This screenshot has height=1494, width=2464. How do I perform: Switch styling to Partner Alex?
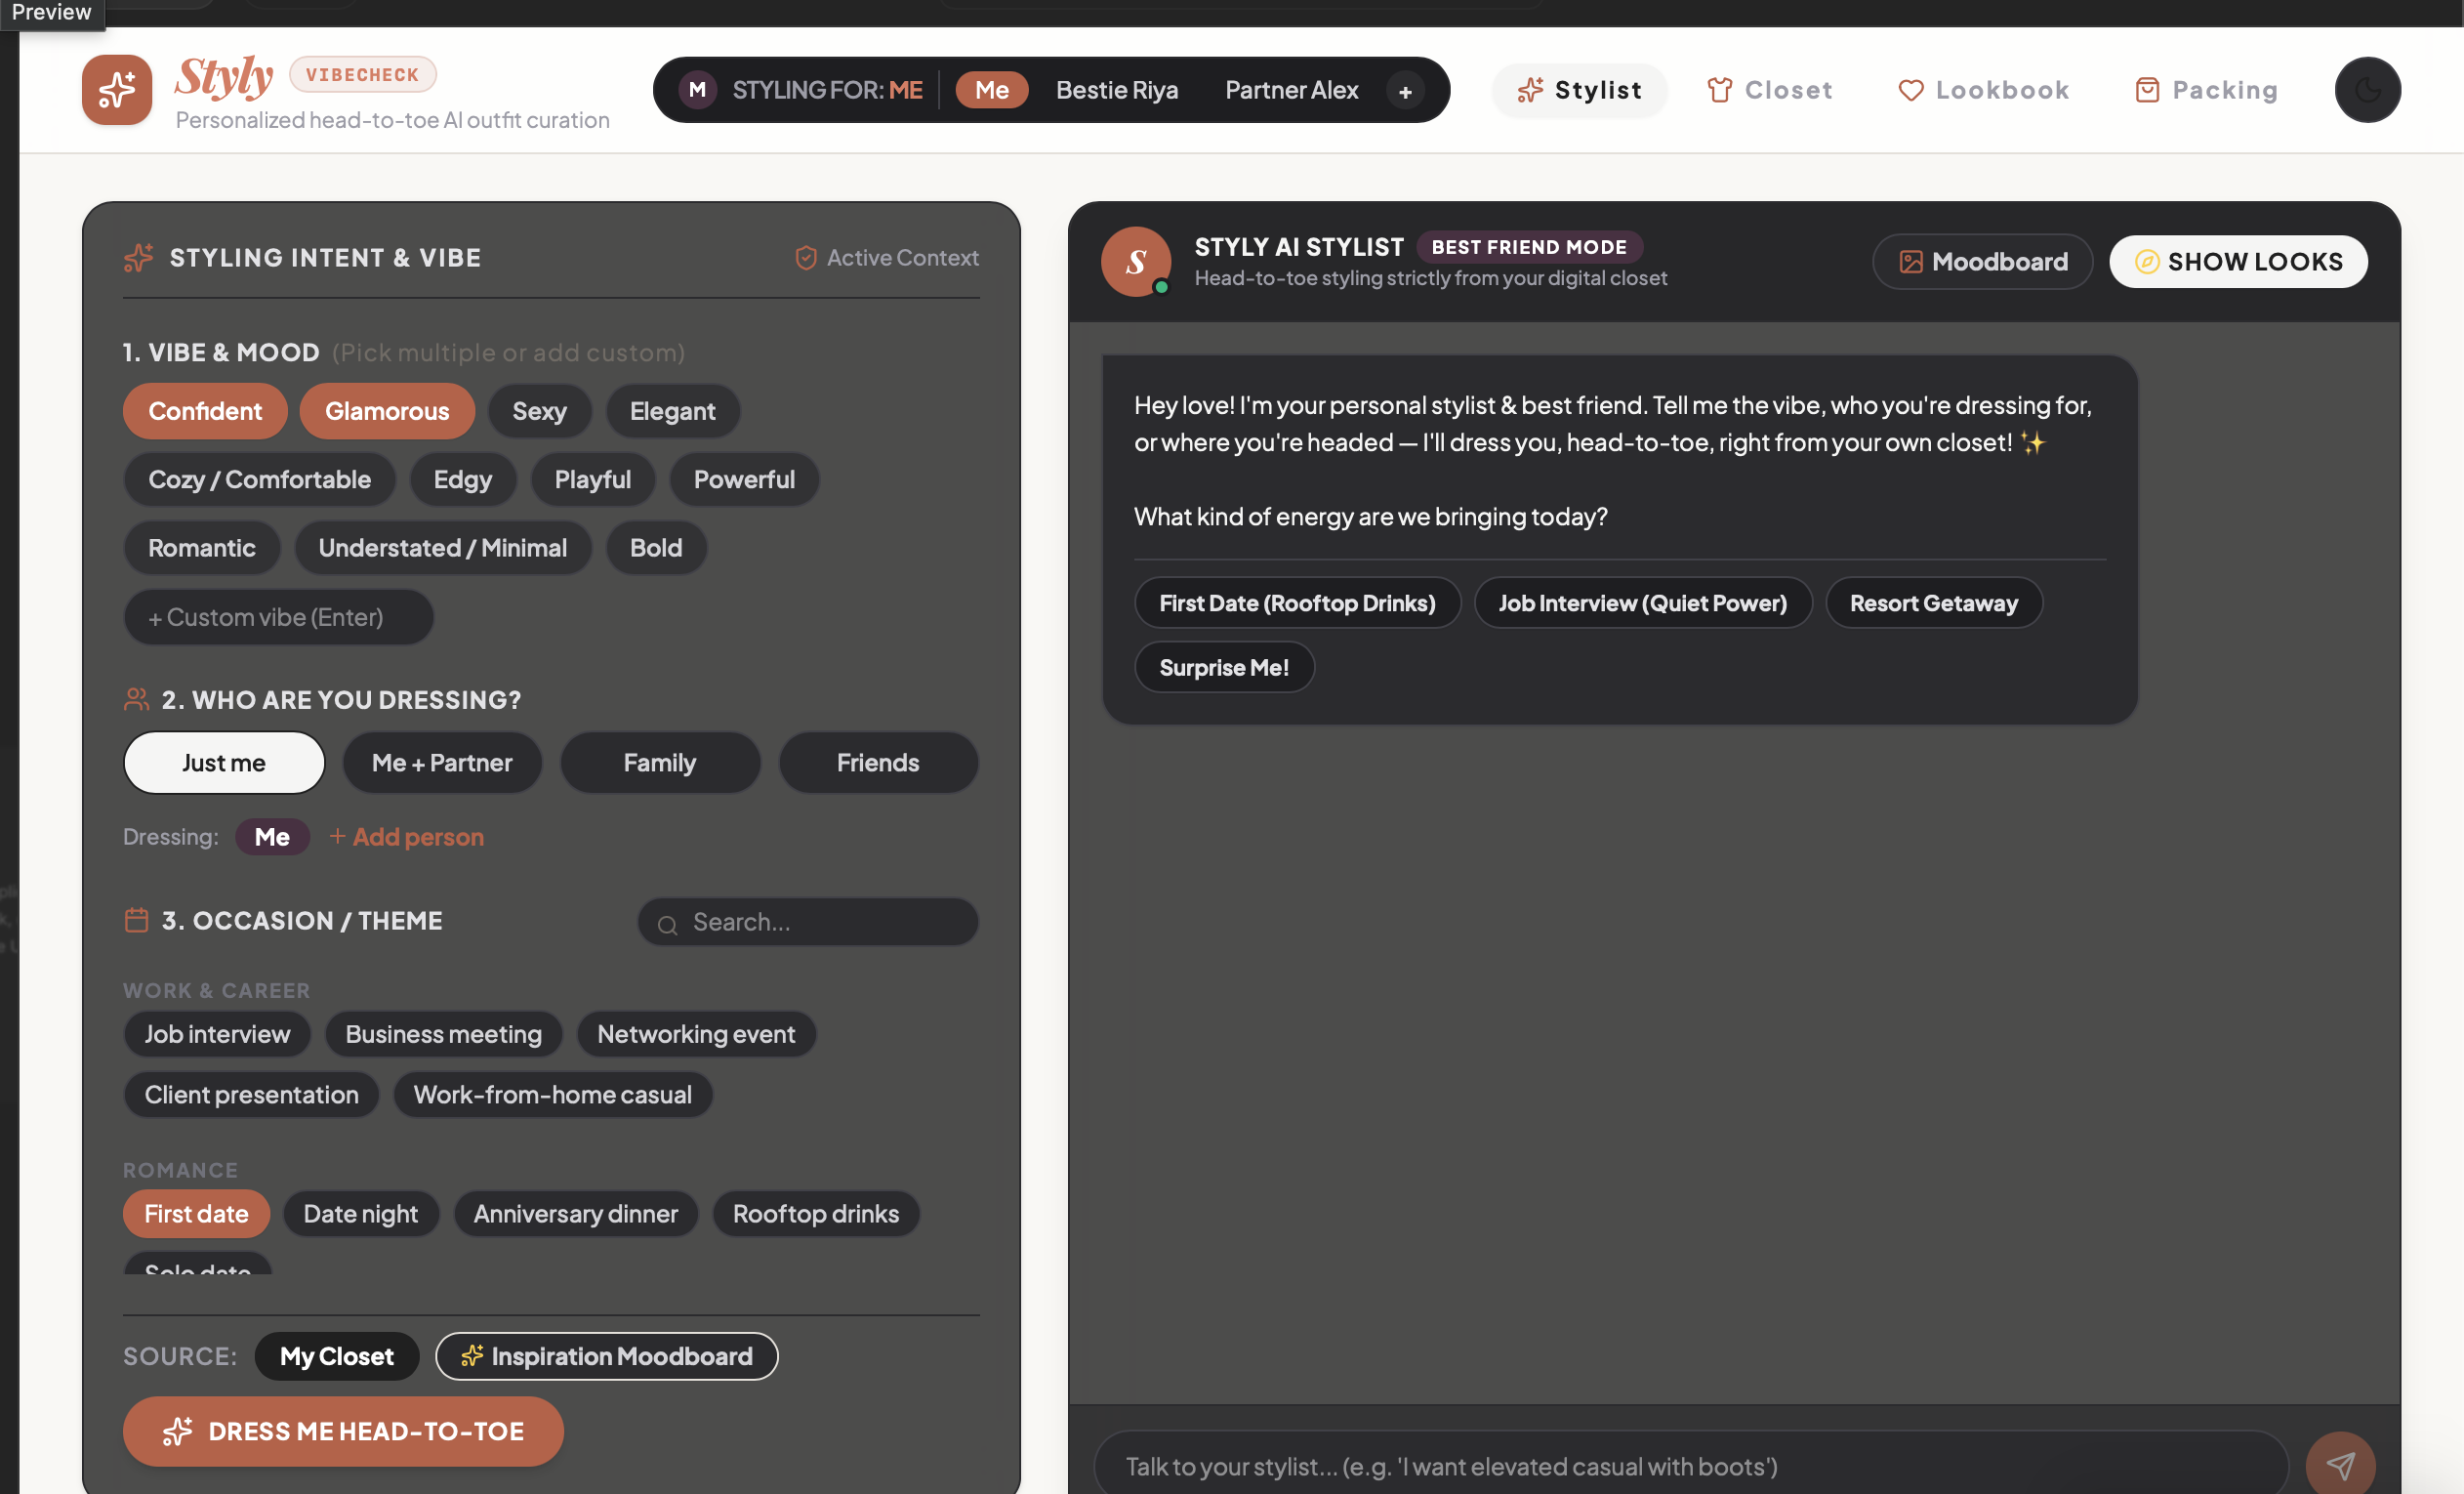pos(1291,90)
